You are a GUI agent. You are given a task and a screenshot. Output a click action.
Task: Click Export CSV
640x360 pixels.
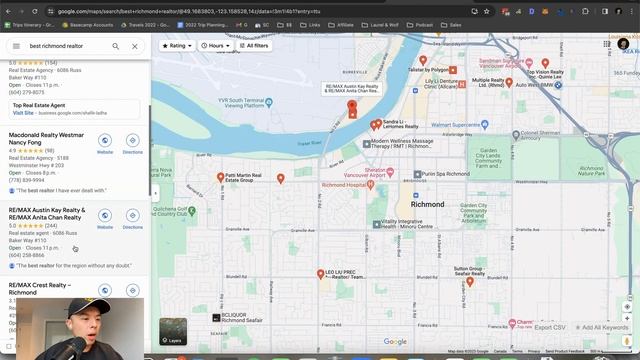tap(550, 327)
